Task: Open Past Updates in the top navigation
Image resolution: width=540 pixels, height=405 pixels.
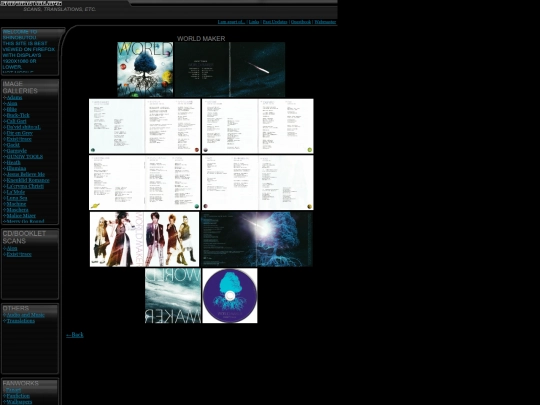Action: click(275, 22)
